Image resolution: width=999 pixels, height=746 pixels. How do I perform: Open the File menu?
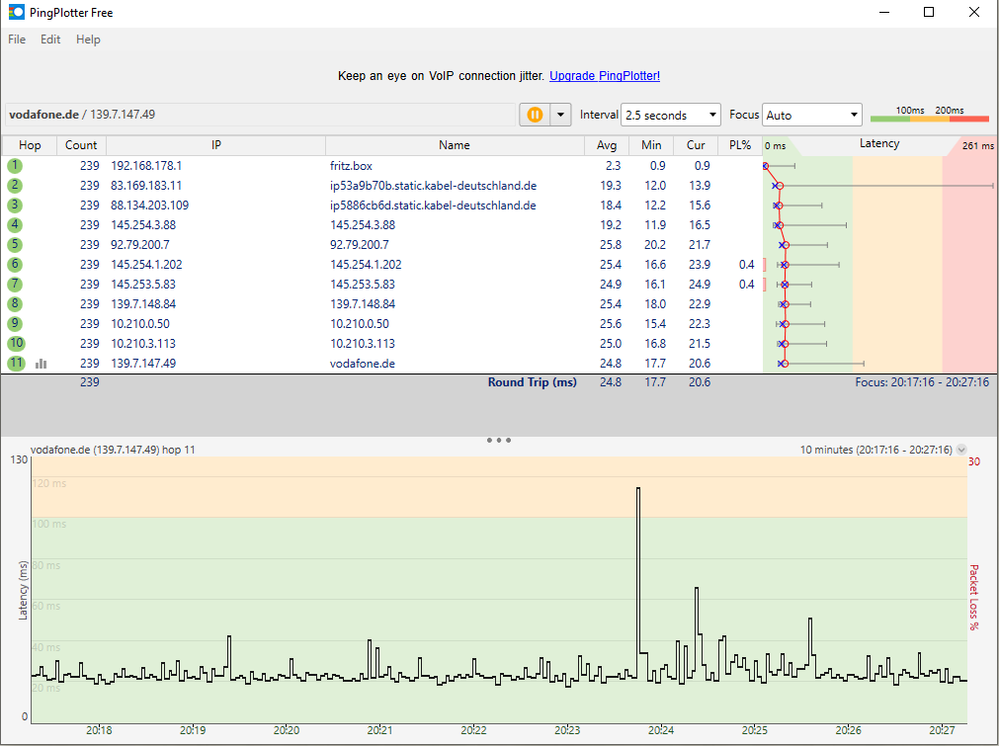(x=17, y=40)
